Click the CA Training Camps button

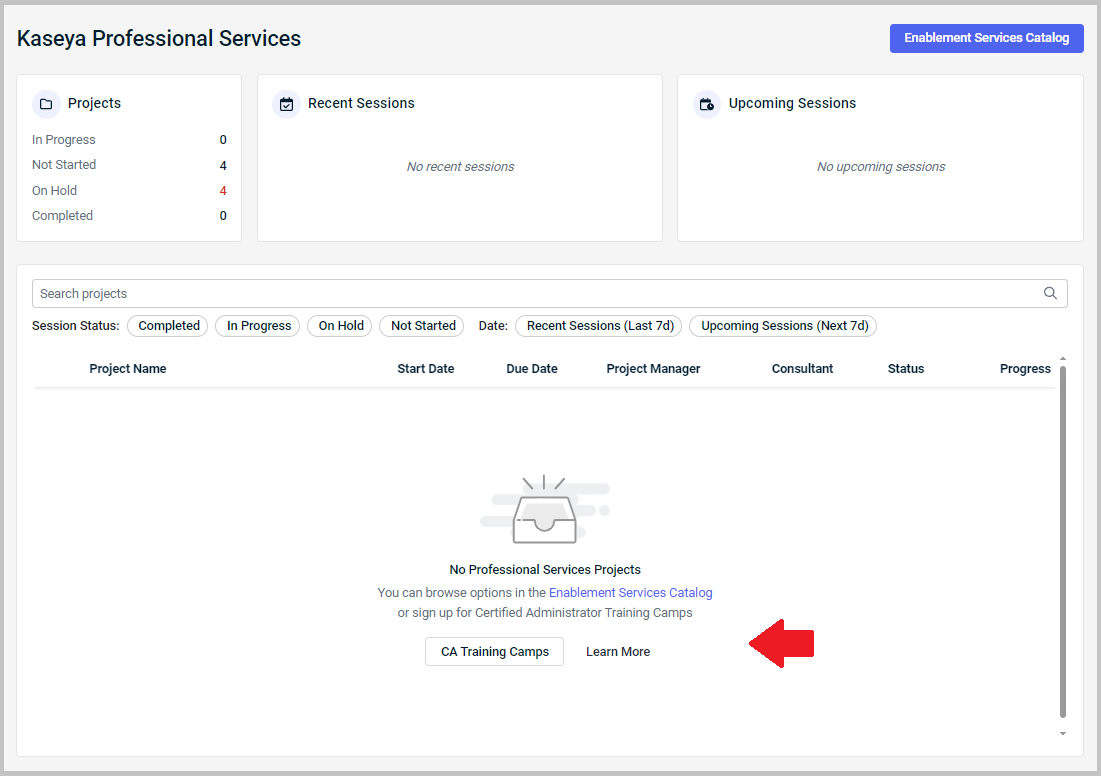pyautogui.click(x=494, y=652)
